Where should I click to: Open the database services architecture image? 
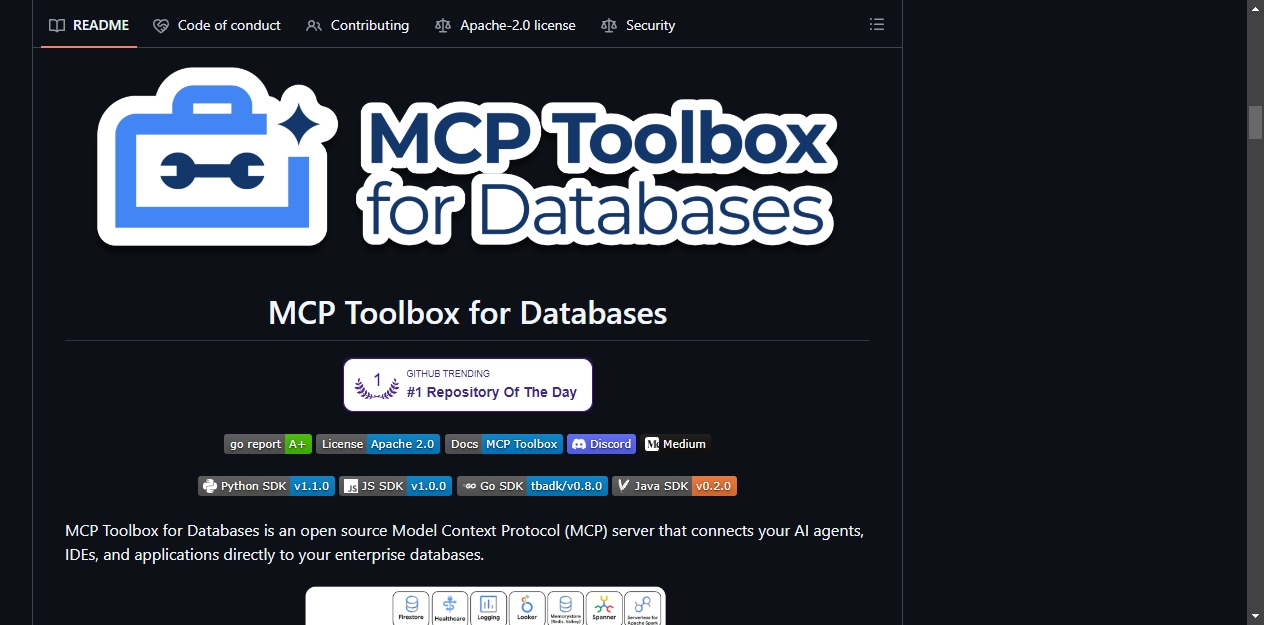(x=485, y=606)
